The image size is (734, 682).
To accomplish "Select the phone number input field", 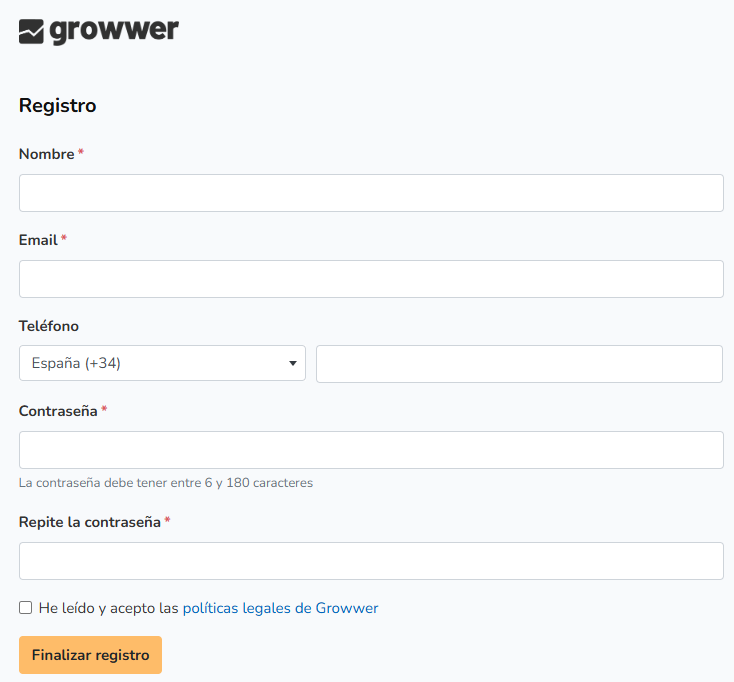I will [x=520, y=364].
